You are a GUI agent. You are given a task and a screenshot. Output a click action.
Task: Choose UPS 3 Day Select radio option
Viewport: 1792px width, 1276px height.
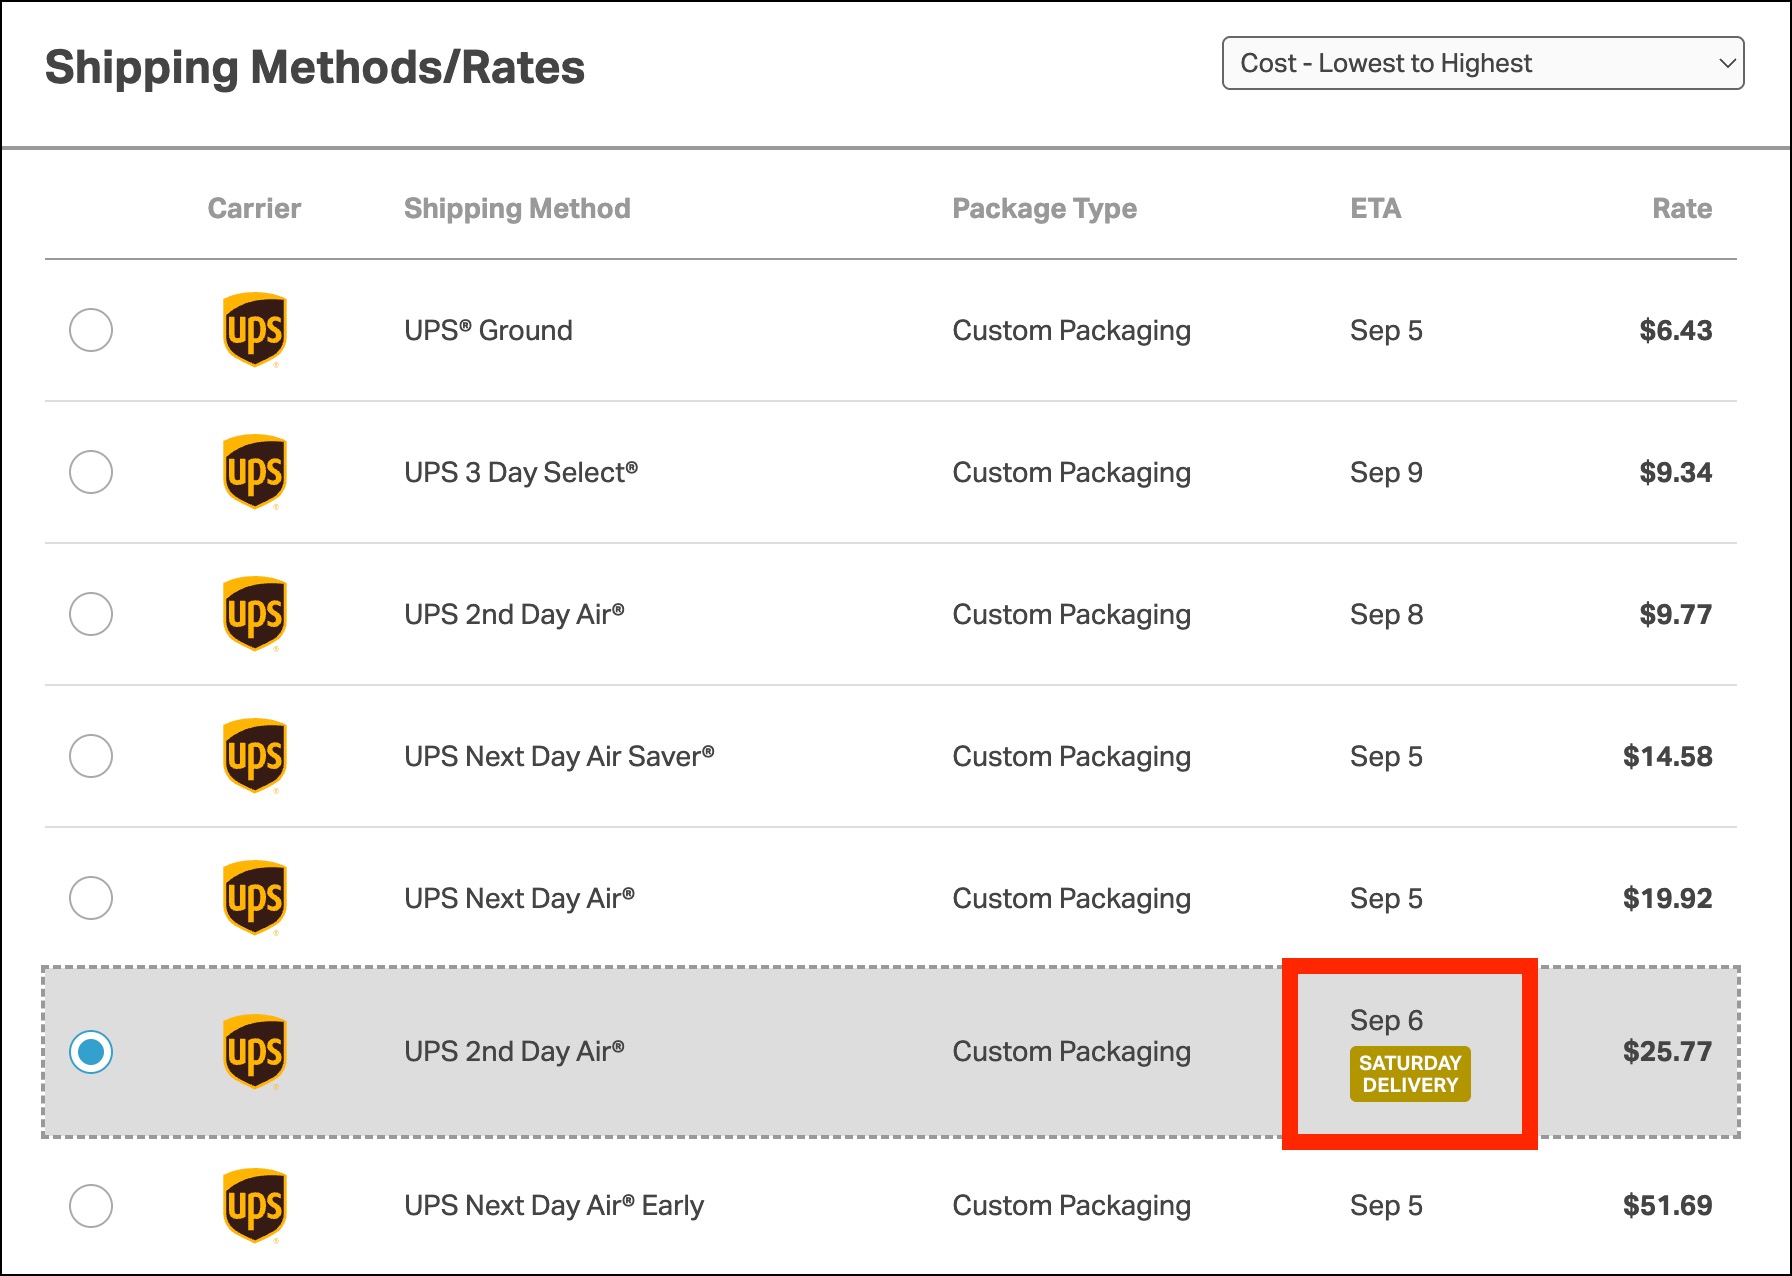(91, 472)
